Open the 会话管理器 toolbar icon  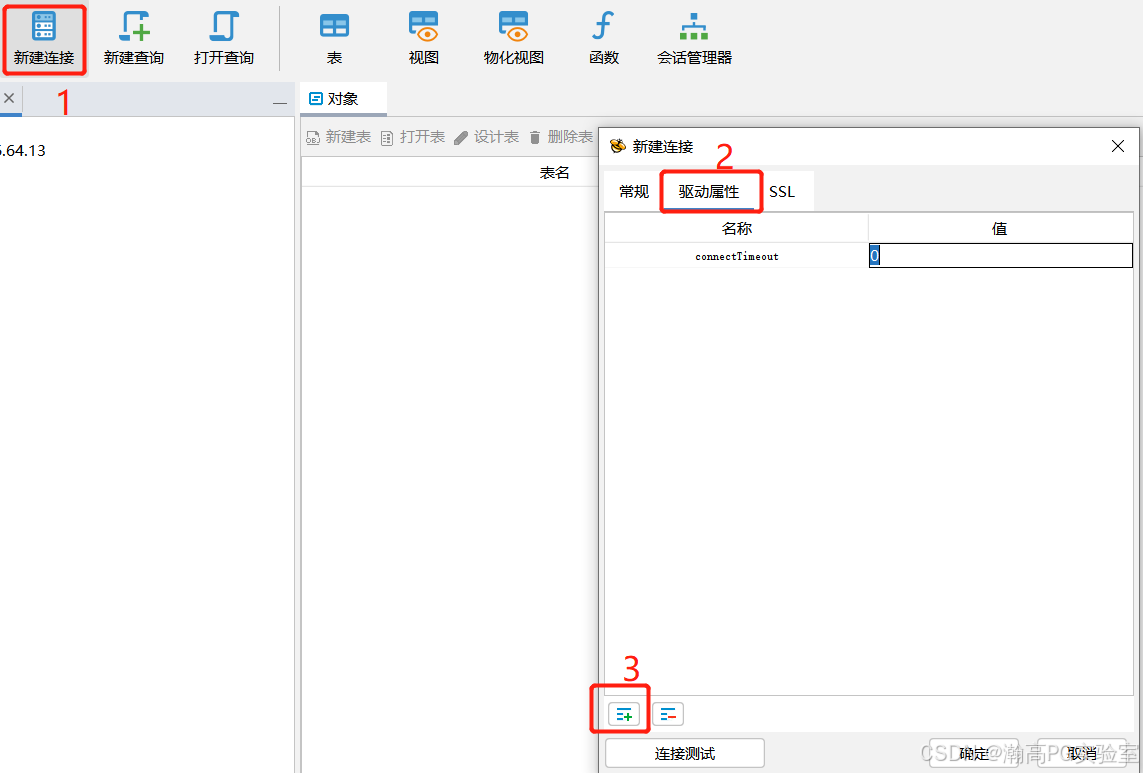tap(694, 39)
